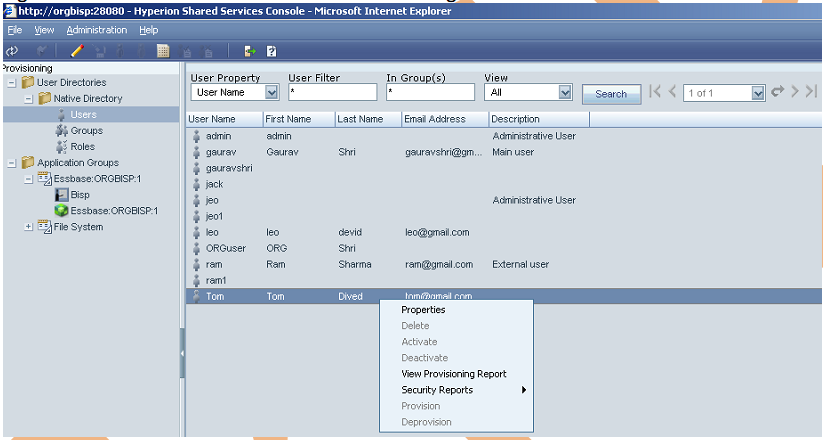Click the Email Address column header
Screen dimensions: 823x440
[445, 119]
